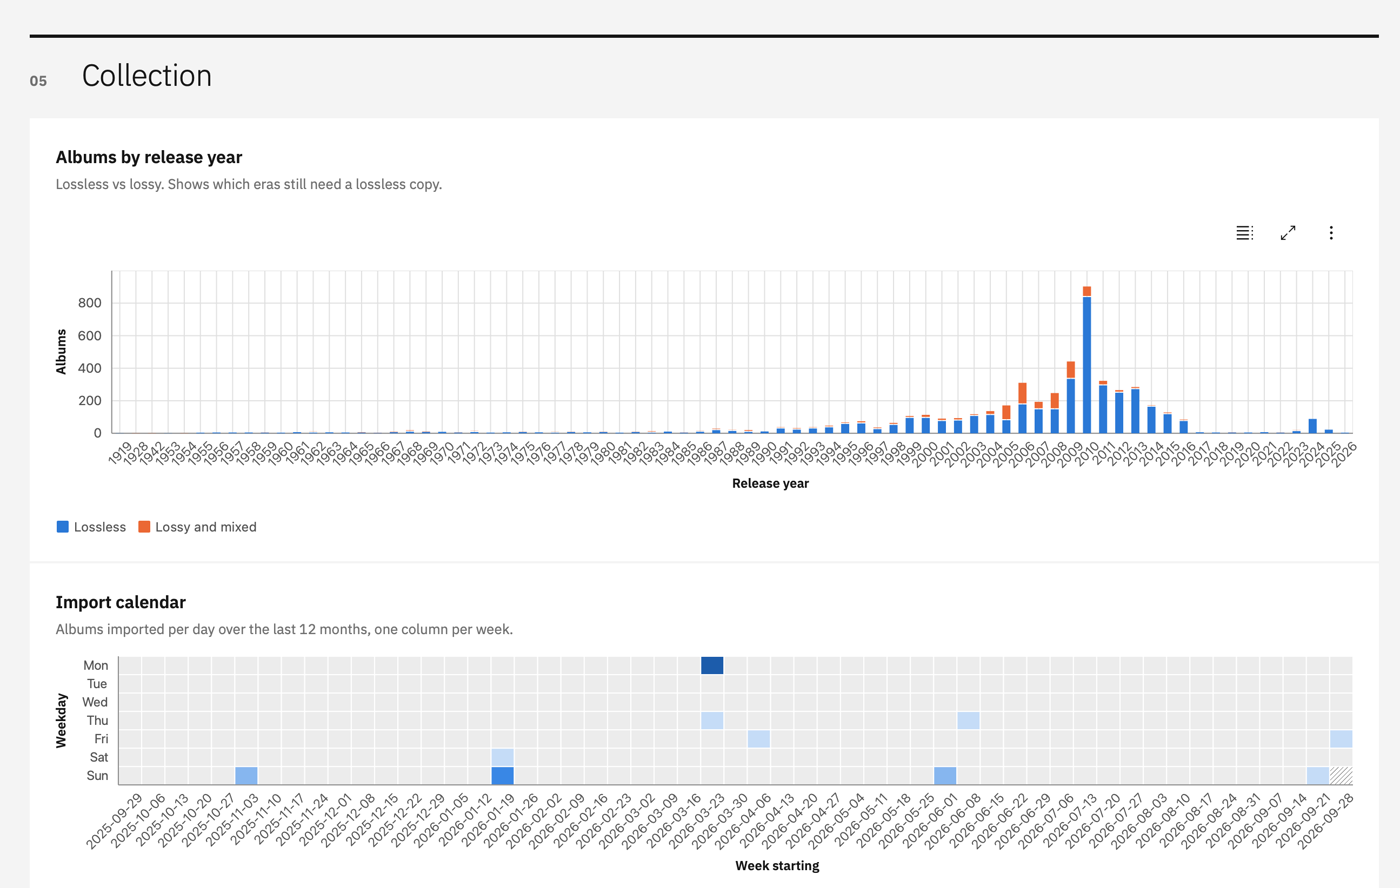Select the dark Monday cell for week 2026-03-23
Viewport: 1400px width, 888px height.
(712, 665)
